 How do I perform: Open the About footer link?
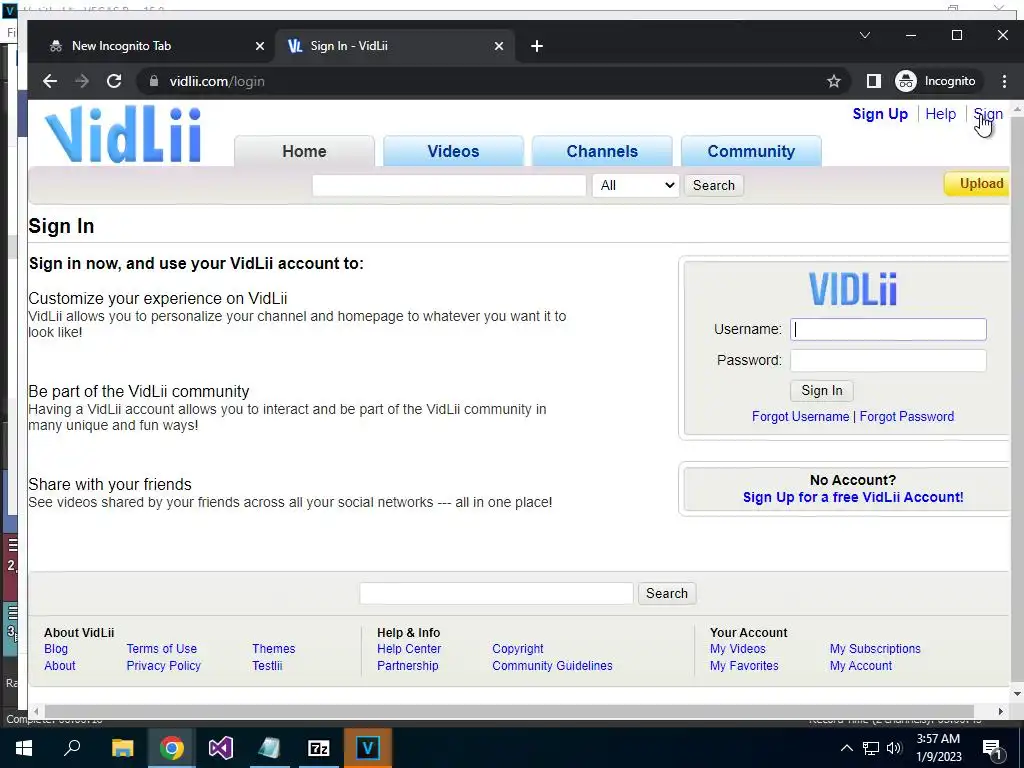59,665
